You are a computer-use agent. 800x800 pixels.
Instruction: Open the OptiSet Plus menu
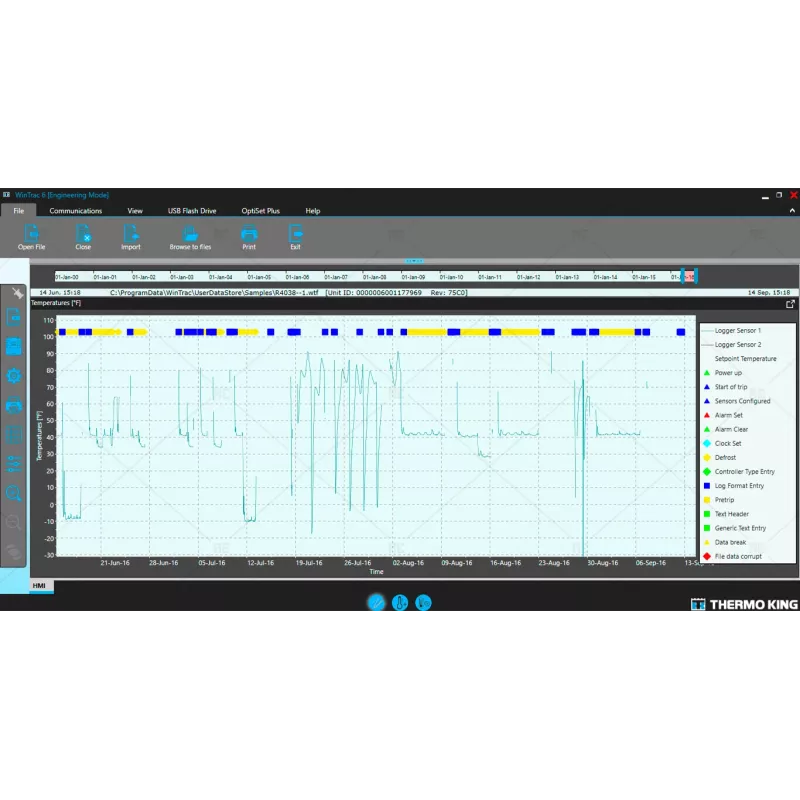(262, 211)
